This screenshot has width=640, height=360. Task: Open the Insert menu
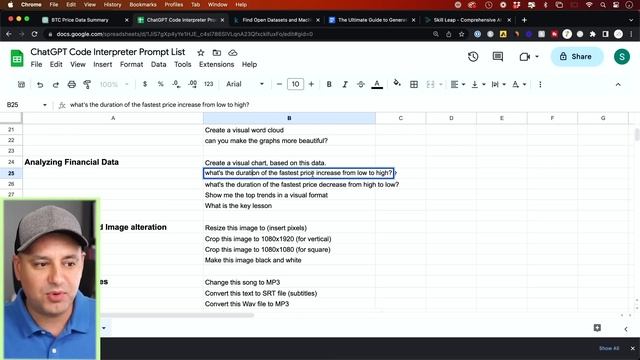102,64
